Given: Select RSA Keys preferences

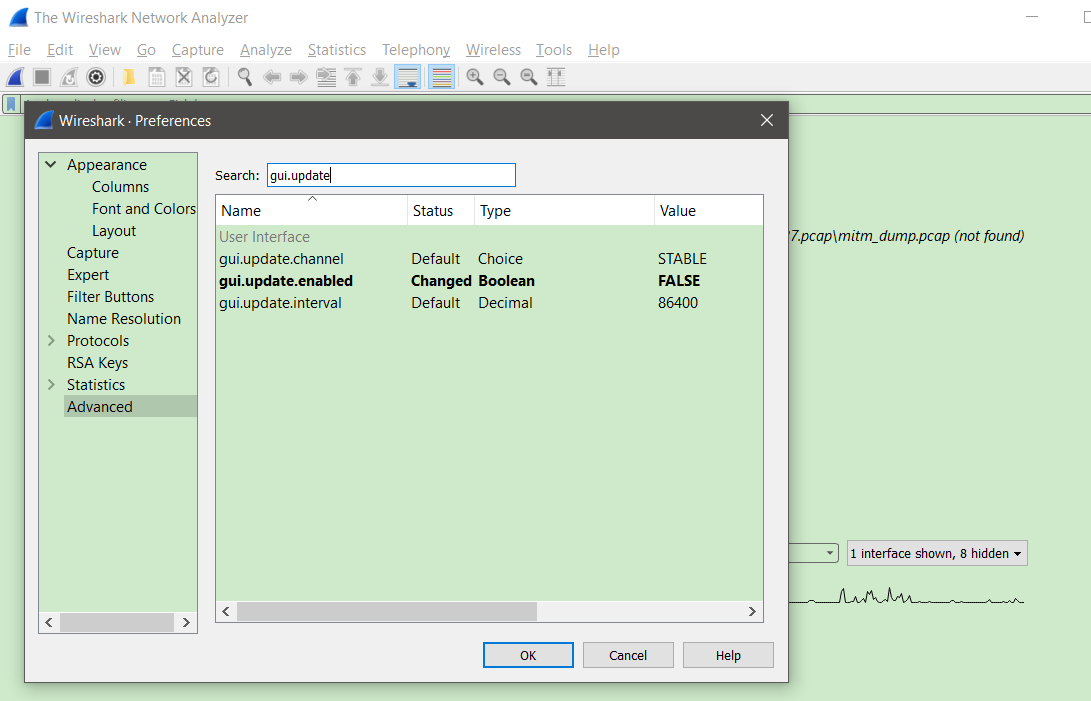Looking at the screenshot, I should pos(97,363).
